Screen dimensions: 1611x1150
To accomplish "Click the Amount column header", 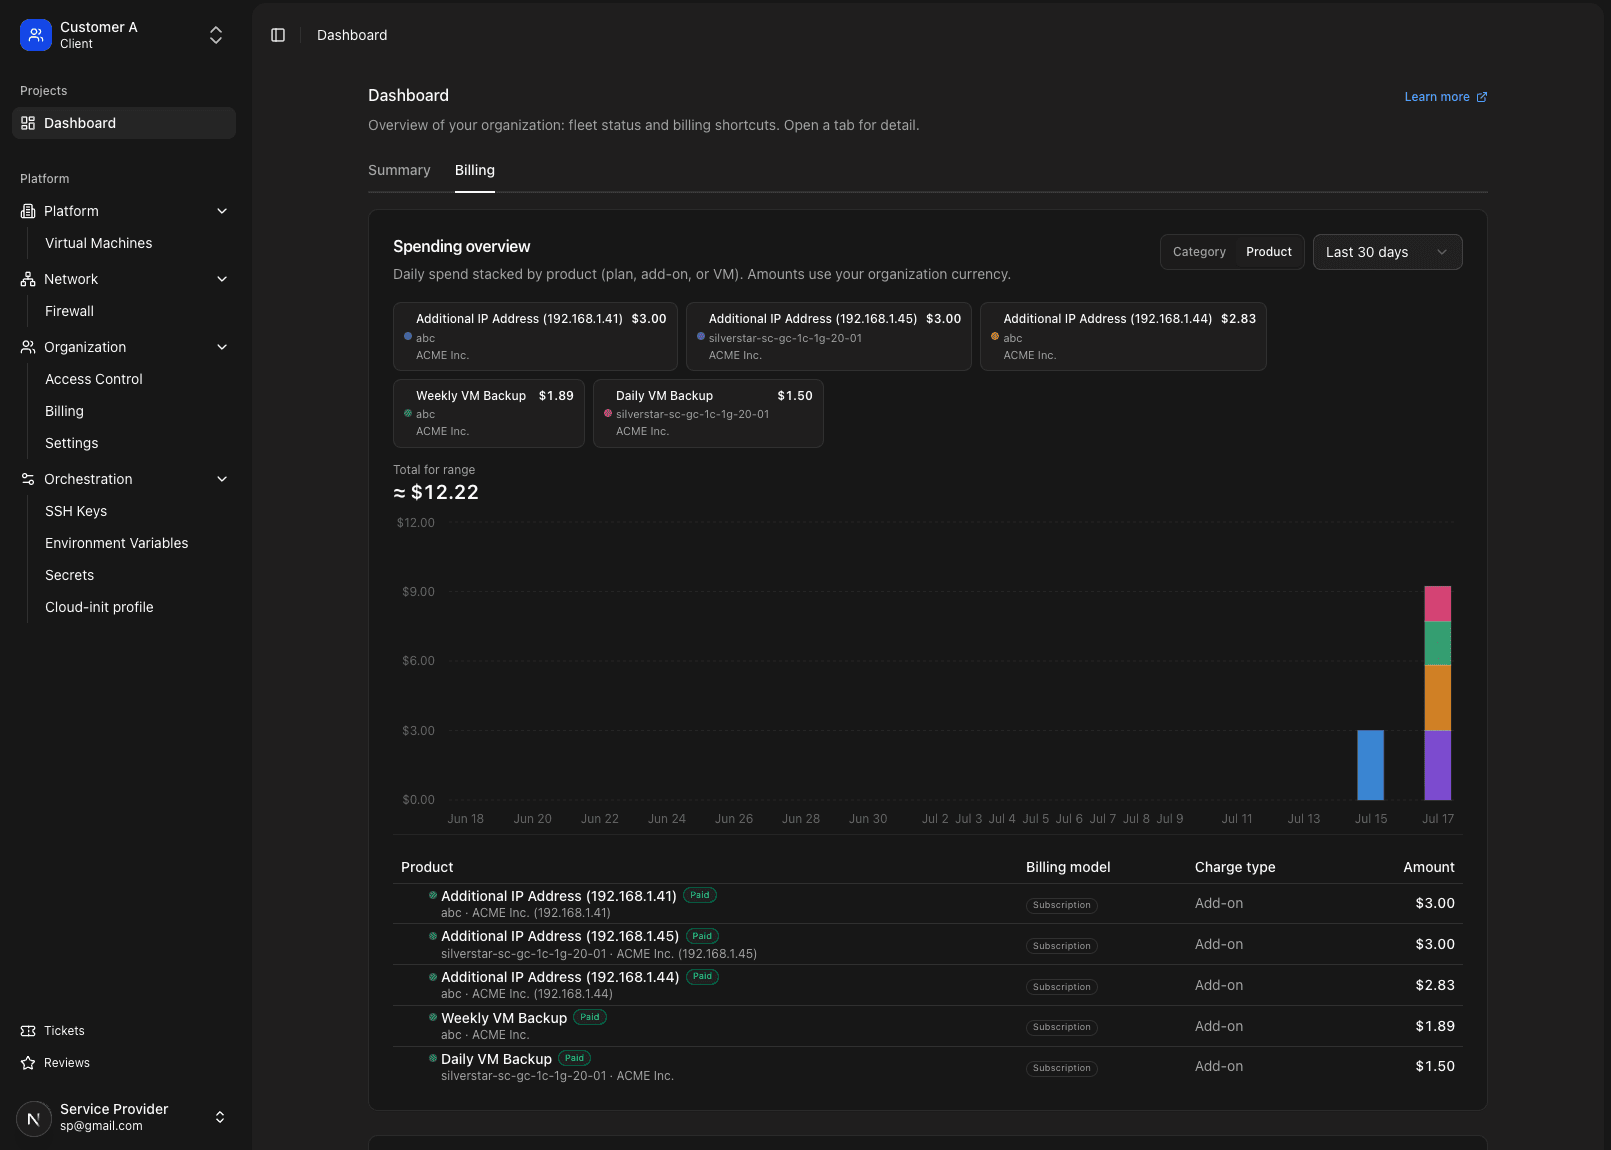I will [1429, 867].
